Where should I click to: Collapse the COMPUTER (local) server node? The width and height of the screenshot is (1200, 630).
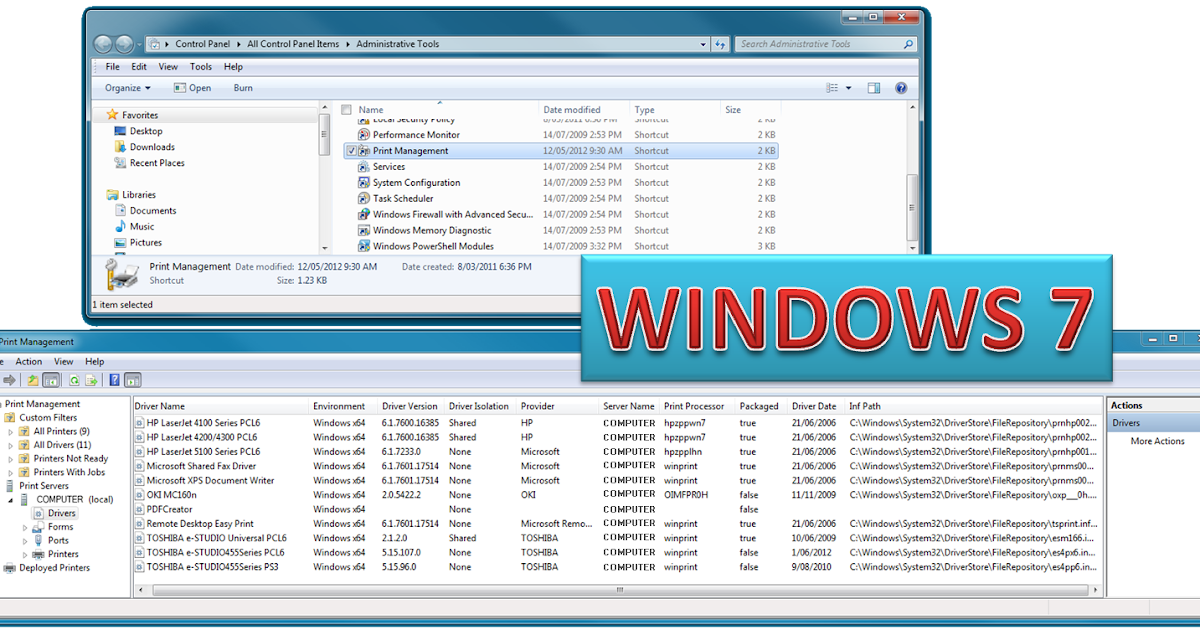pos(11,499)
